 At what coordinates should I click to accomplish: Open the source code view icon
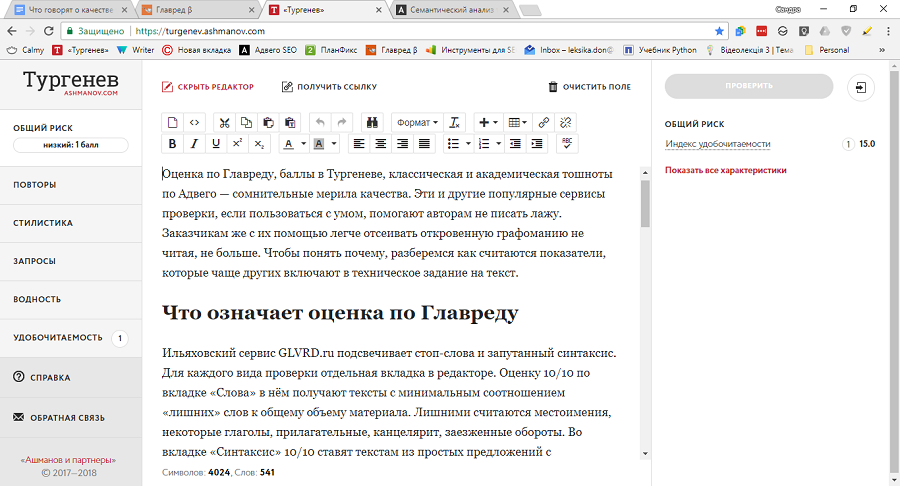[x=194, y=122]
